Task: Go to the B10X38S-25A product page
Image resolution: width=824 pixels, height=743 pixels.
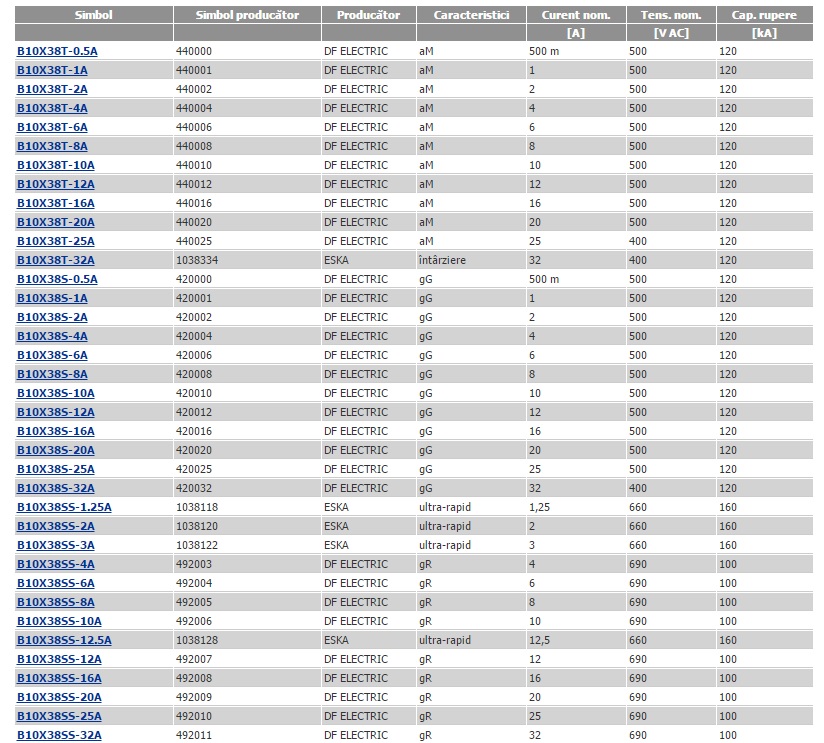Action: (56, 469)
